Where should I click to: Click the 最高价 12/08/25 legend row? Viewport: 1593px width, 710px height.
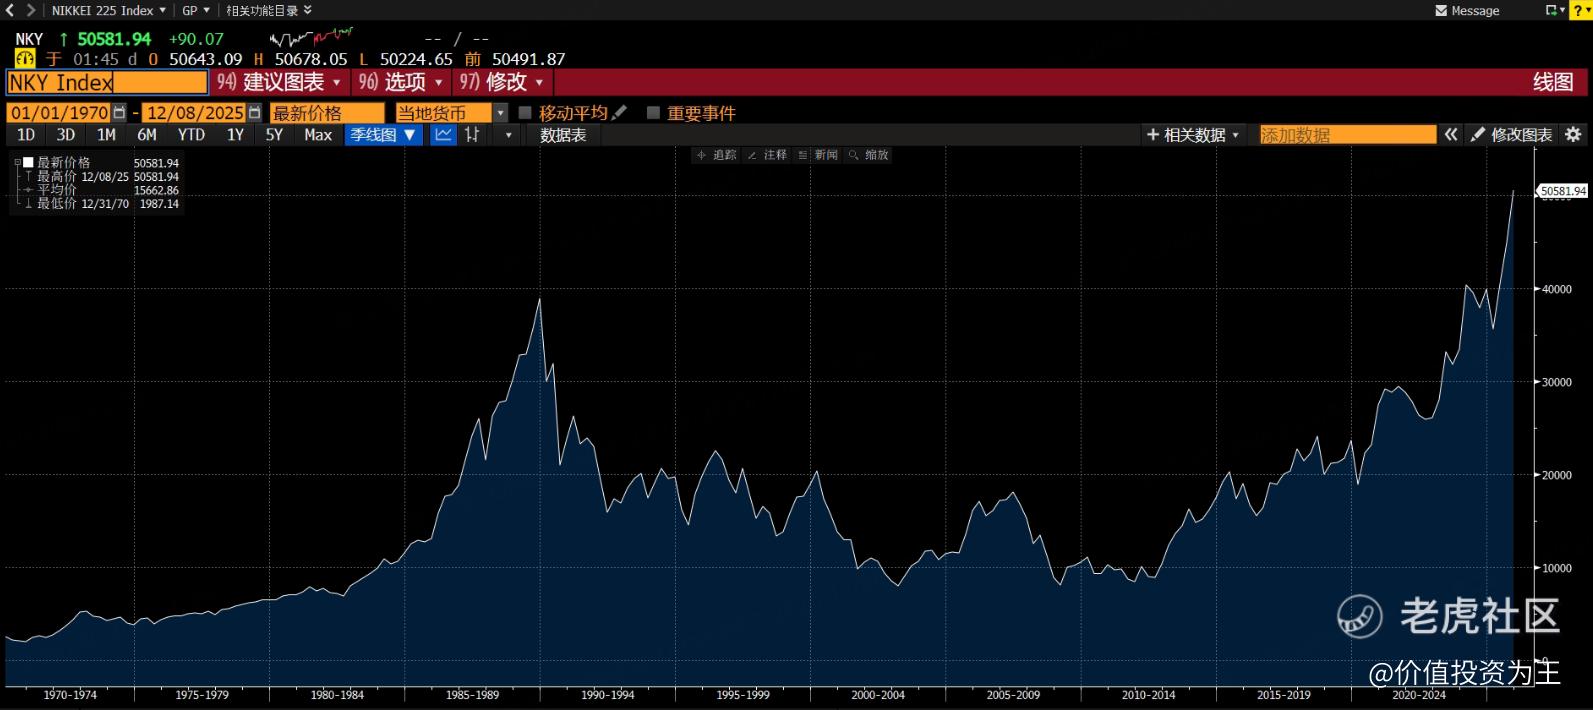pos(102,176)
